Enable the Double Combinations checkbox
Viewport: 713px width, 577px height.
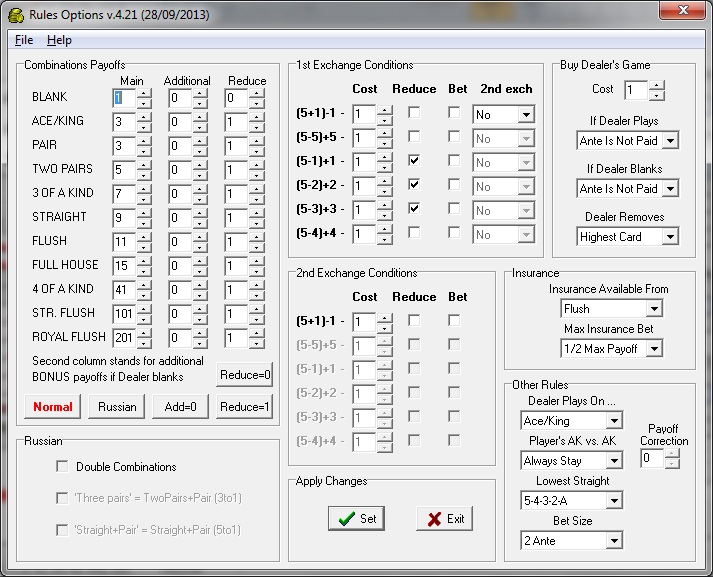63,467
